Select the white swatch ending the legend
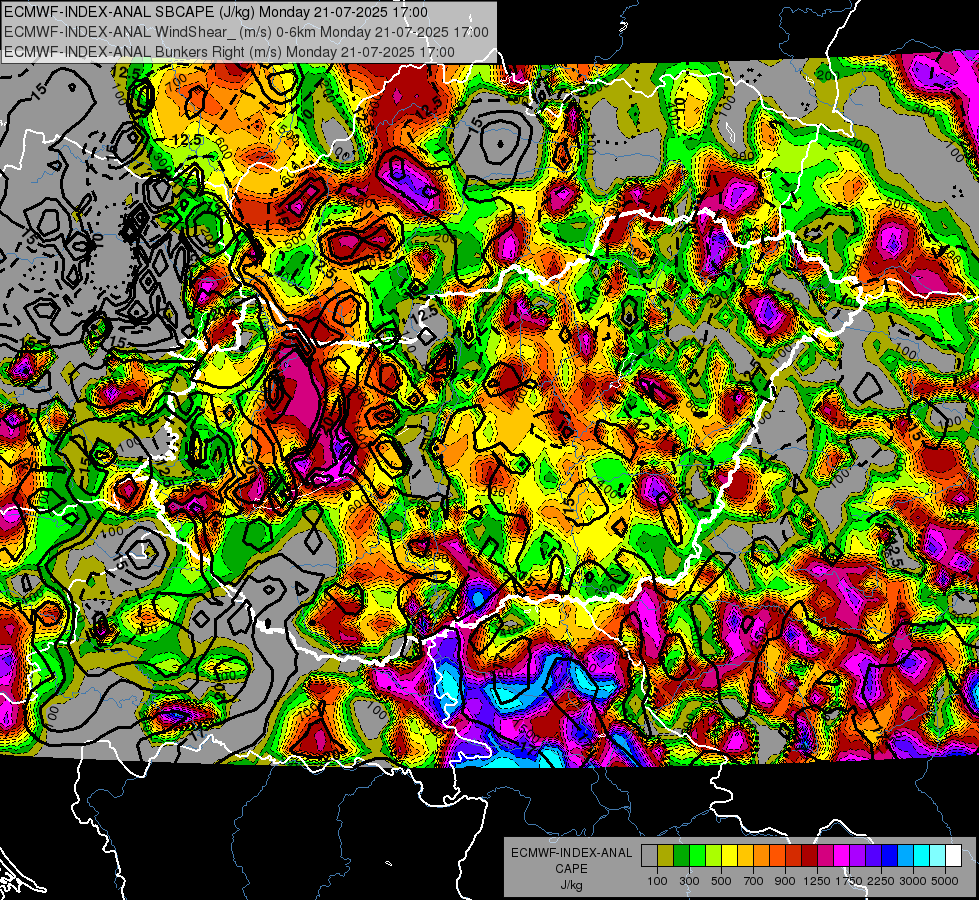 coord(953,856)
